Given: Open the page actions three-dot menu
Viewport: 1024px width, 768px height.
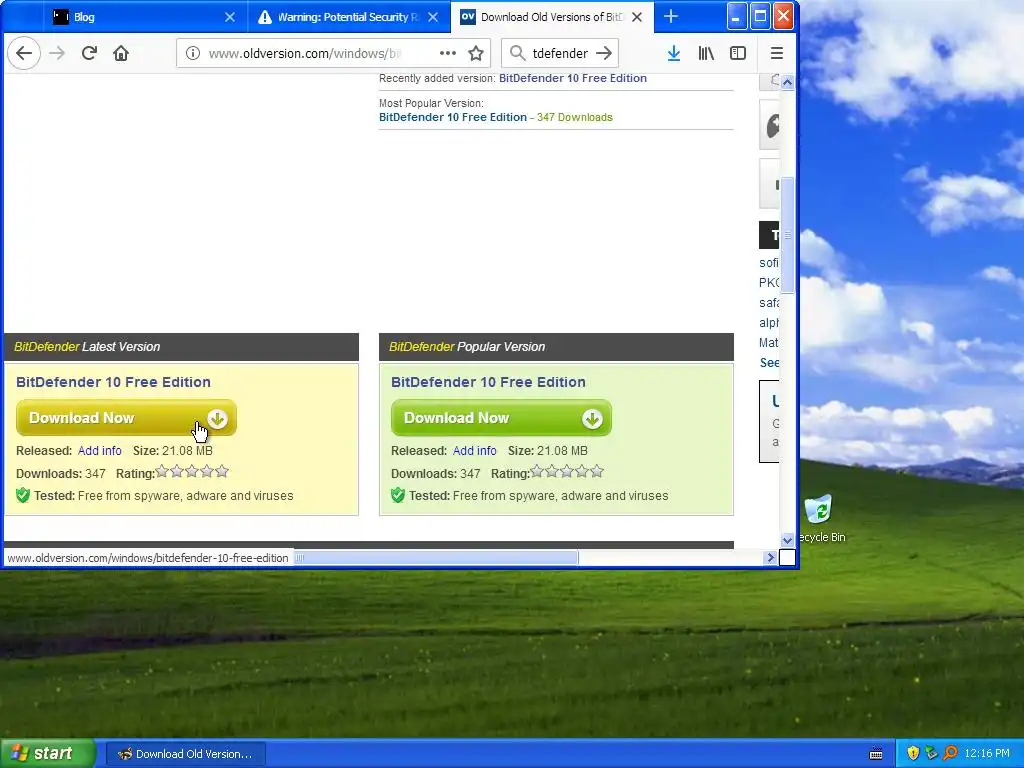Looking at the screenshot, I should (x=447, y=54).
